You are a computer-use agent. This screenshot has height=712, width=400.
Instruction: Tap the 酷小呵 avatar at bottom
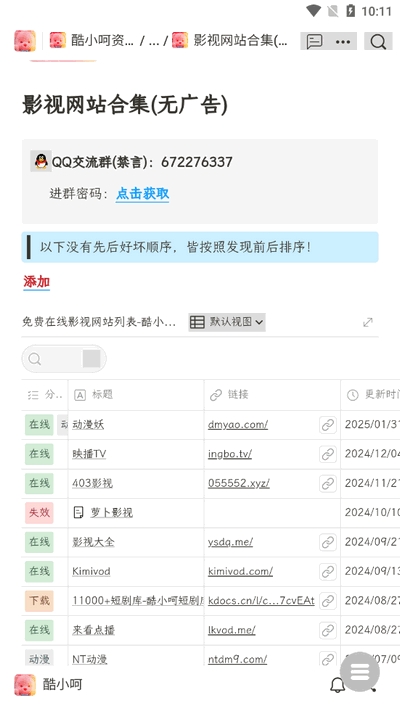(x=25, y=684)
